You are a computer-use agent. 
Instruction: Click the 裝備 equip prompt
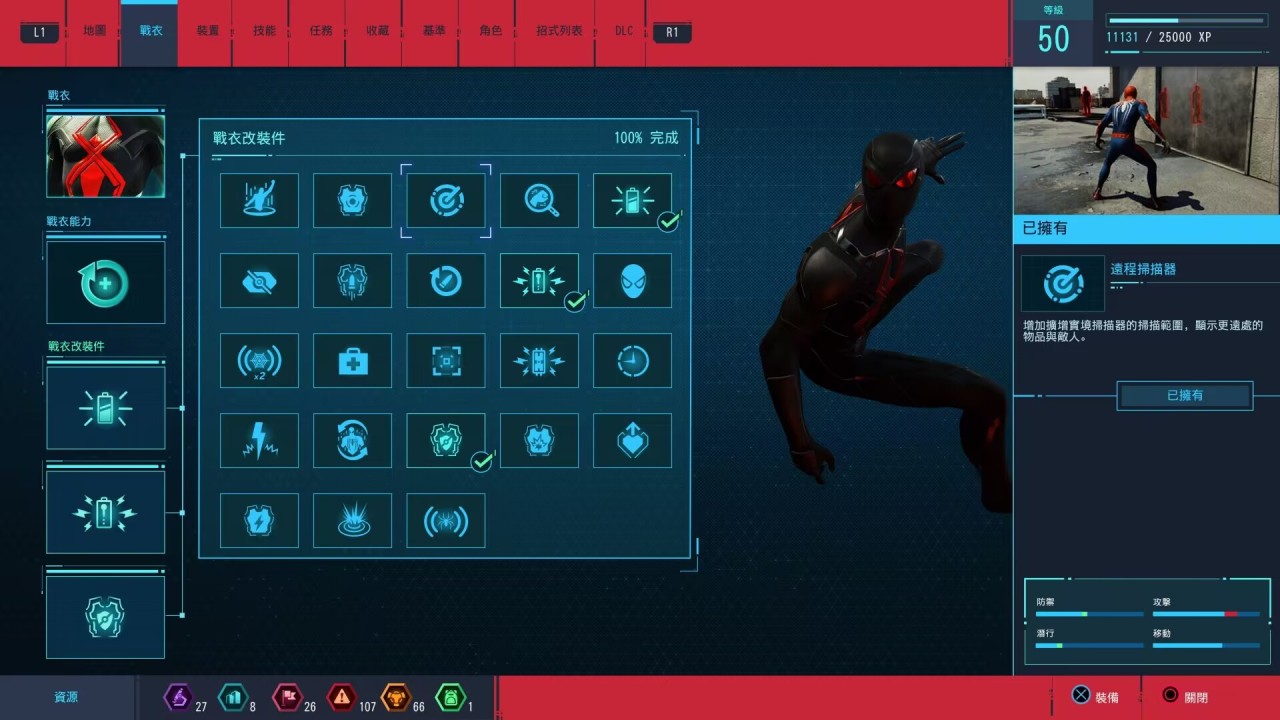[1095, 696]
